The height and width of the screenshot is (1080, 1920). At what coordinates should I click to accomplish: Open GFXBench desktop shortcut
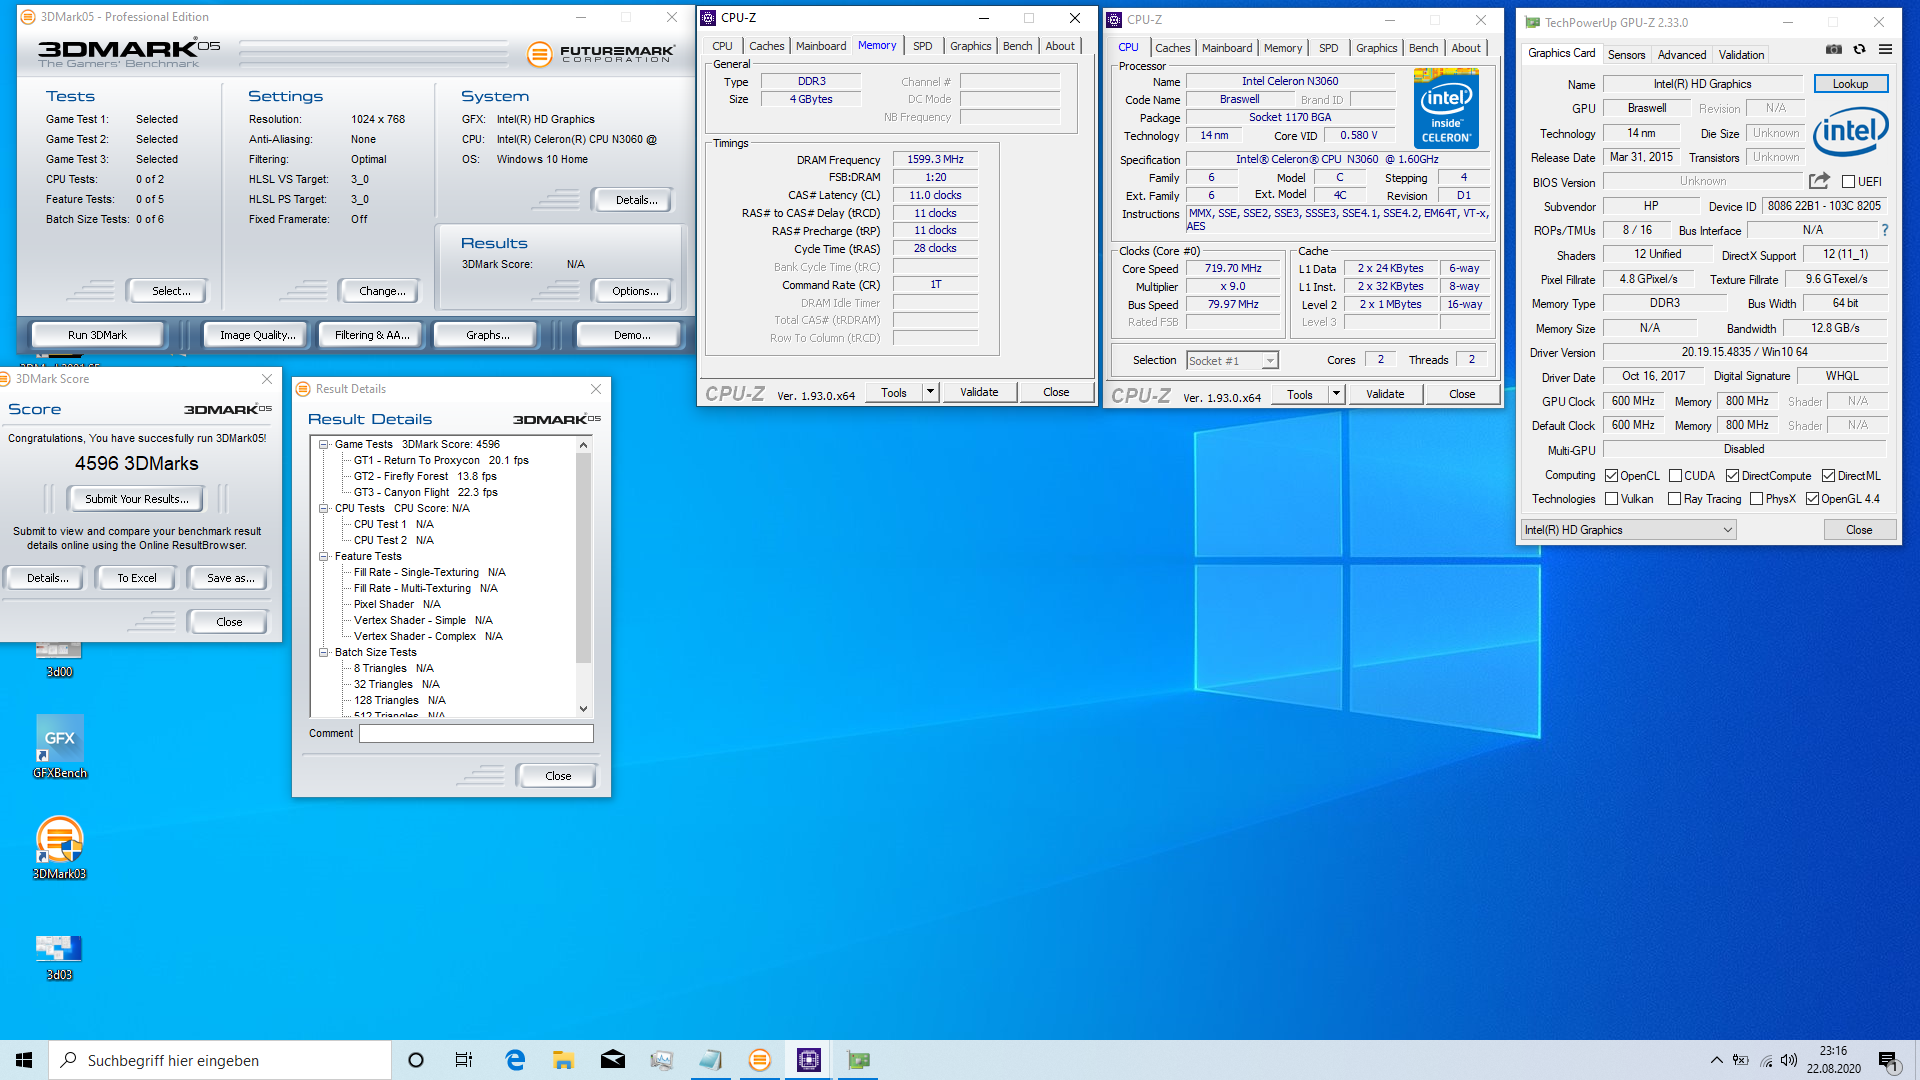pos(60,747)
